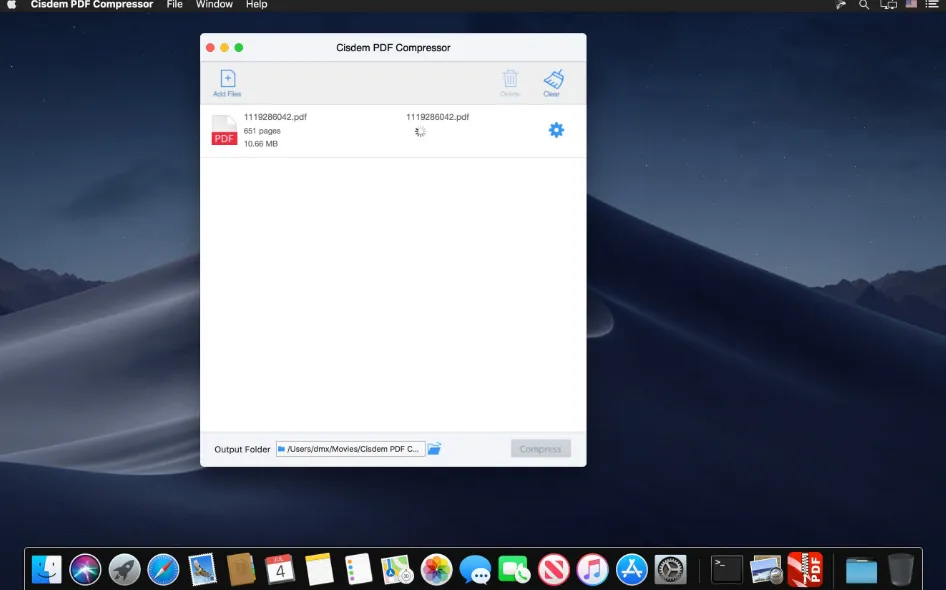Close the Cisdem PDF Compressor window
The width and height of the screenshot is (946, 590).
[x=210, y=48]
